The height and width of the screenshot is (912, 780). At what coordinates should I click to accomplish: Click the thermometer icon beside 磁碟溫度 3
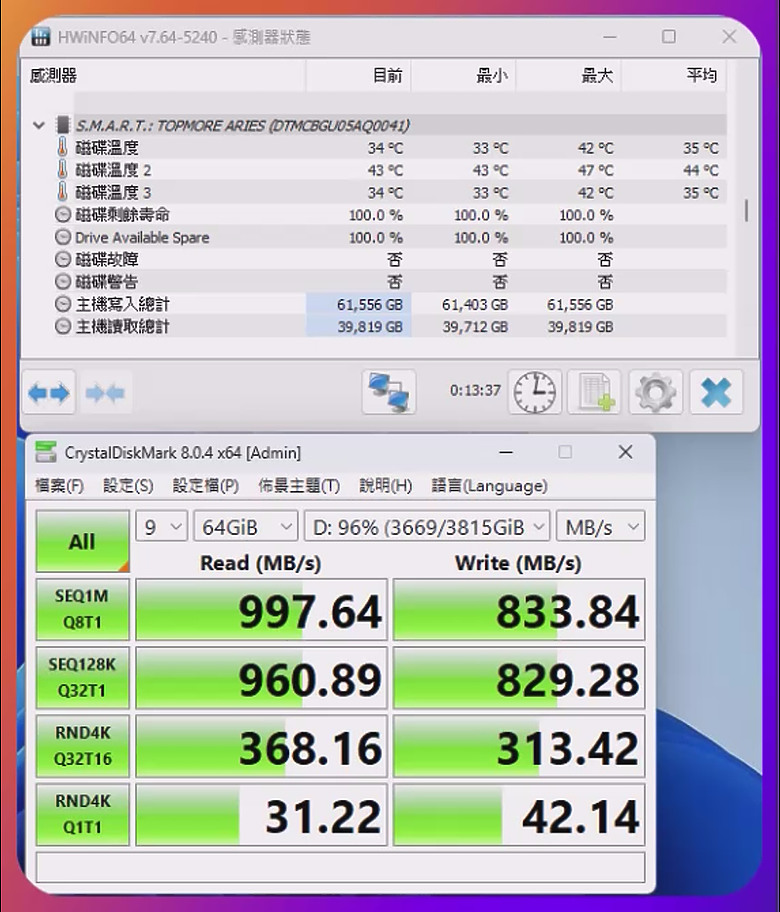click(63, 192)
